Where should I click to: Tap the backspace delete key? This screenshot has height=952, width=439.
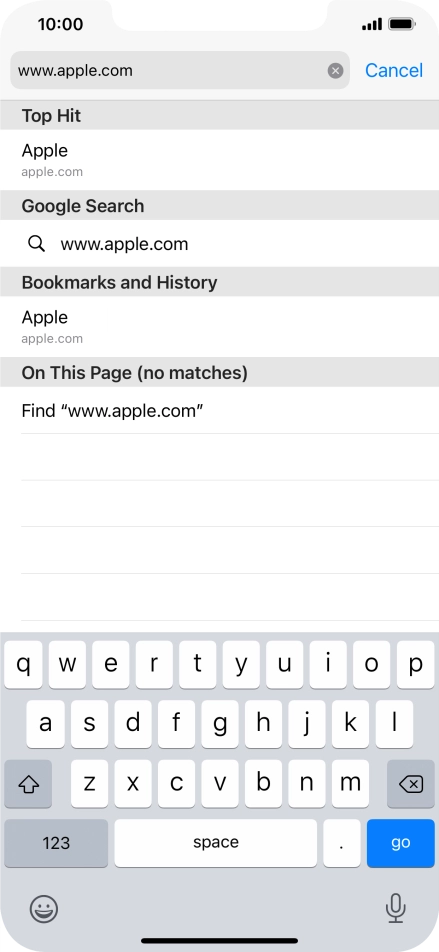click(x=411, y=784)
